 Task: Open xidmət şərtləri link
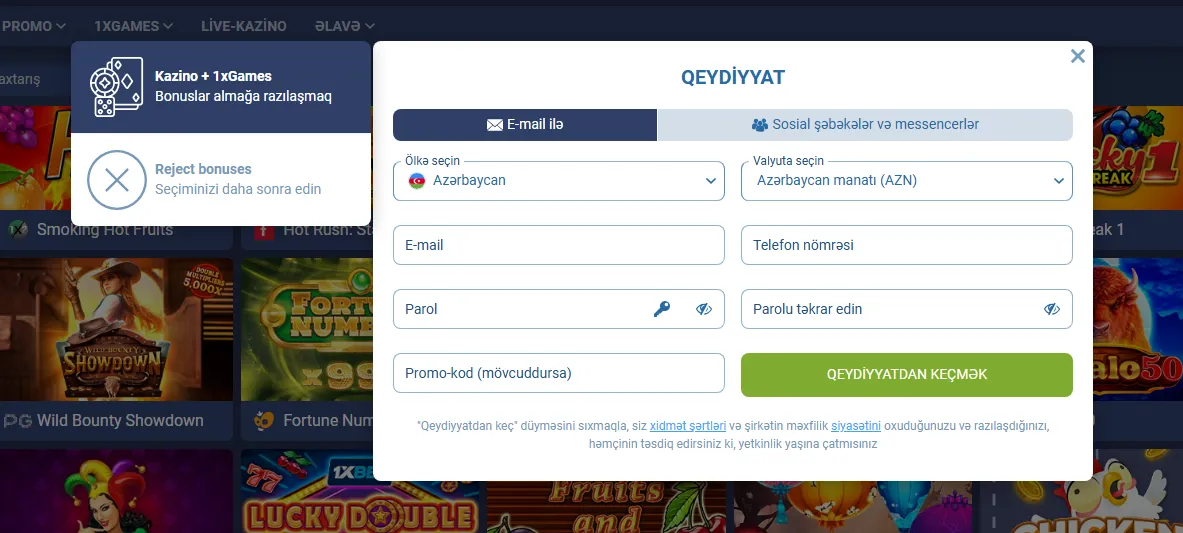687,426
